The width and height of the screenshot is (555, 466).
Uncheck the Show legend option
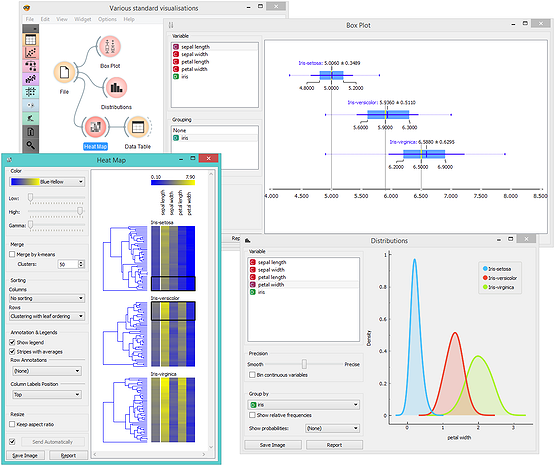pyautogui.click(x=12, y=342)
